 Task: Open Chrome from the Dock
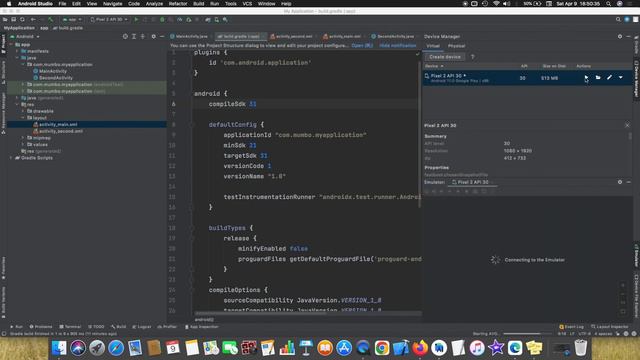382,348
